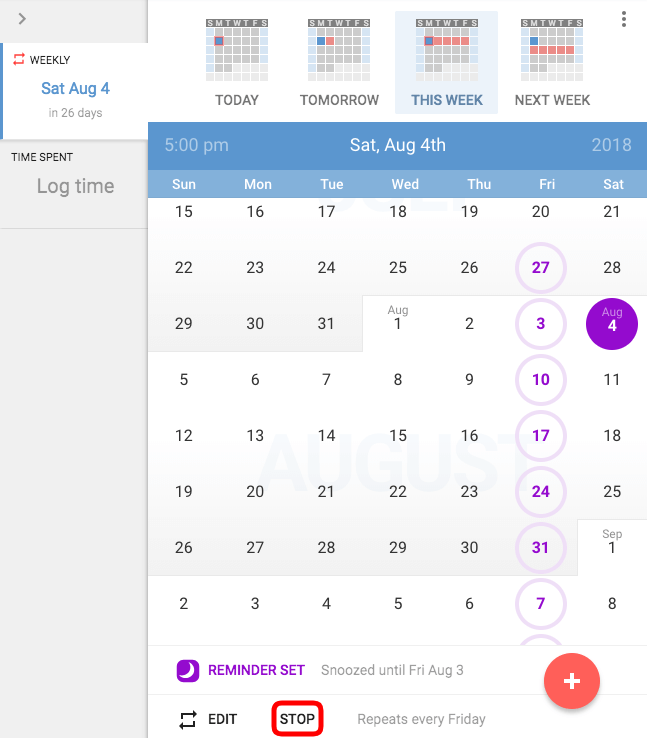Choose the NEXT WEEK shortcut label
Image resolution: width=647 pixels, height=738 pixels.
552,100
